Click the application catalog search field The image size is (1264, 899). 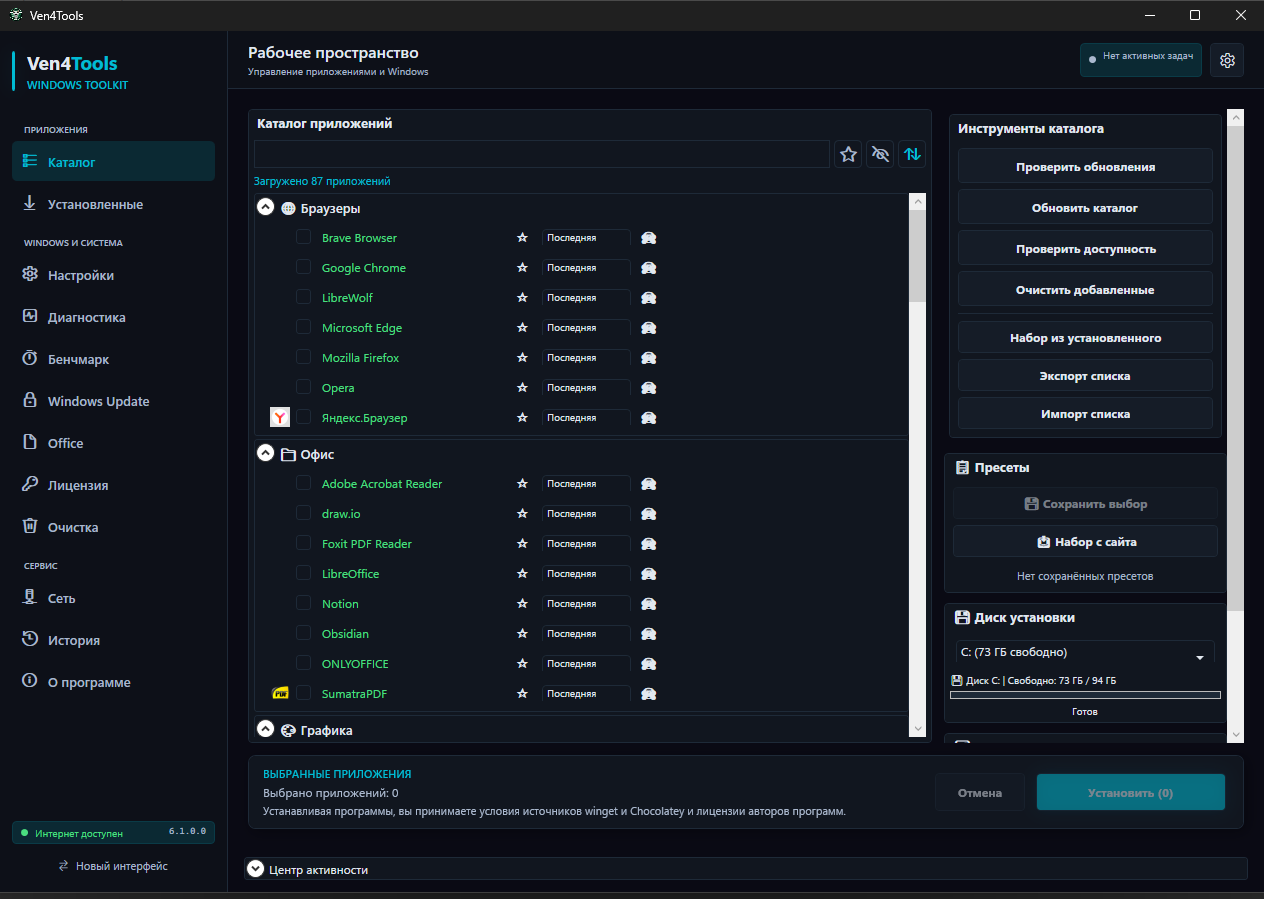pyautogui.click(x=541, y=154)
